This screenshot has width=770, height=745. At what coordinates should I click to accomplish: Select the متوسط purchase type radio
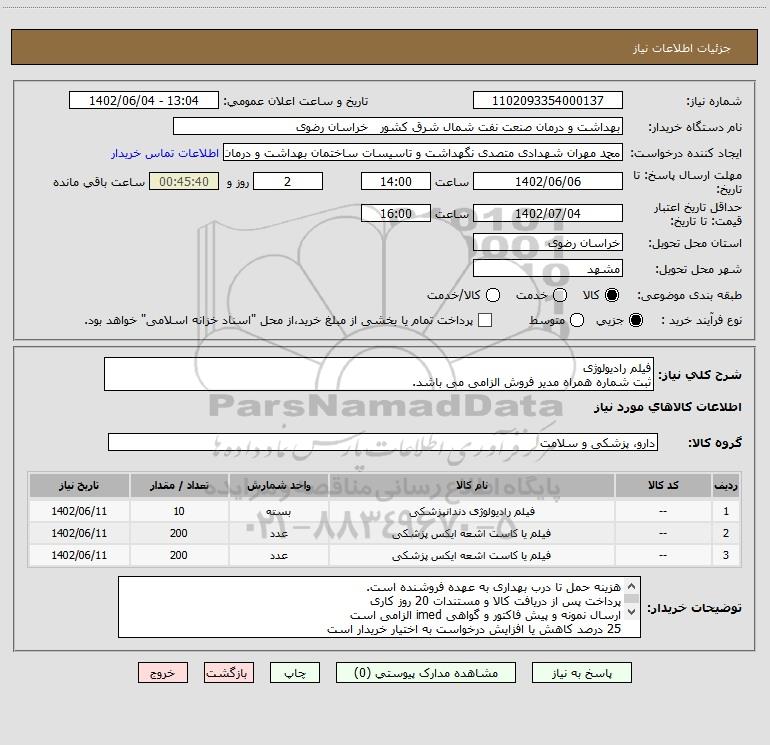pos(577,320)
